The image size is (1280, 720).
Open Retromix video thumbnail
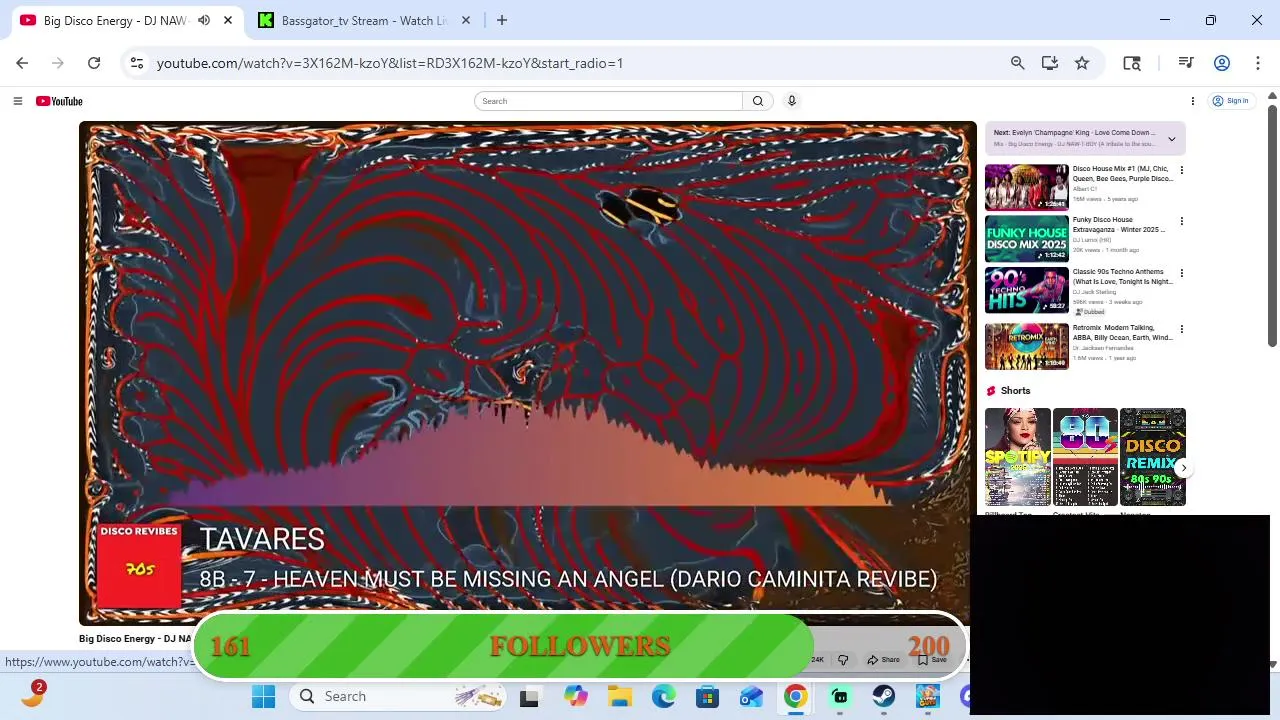1026,346
